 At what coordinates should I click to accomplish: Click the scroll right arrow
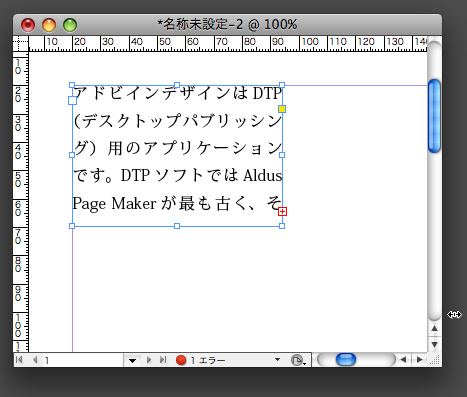tap(420, 360)
